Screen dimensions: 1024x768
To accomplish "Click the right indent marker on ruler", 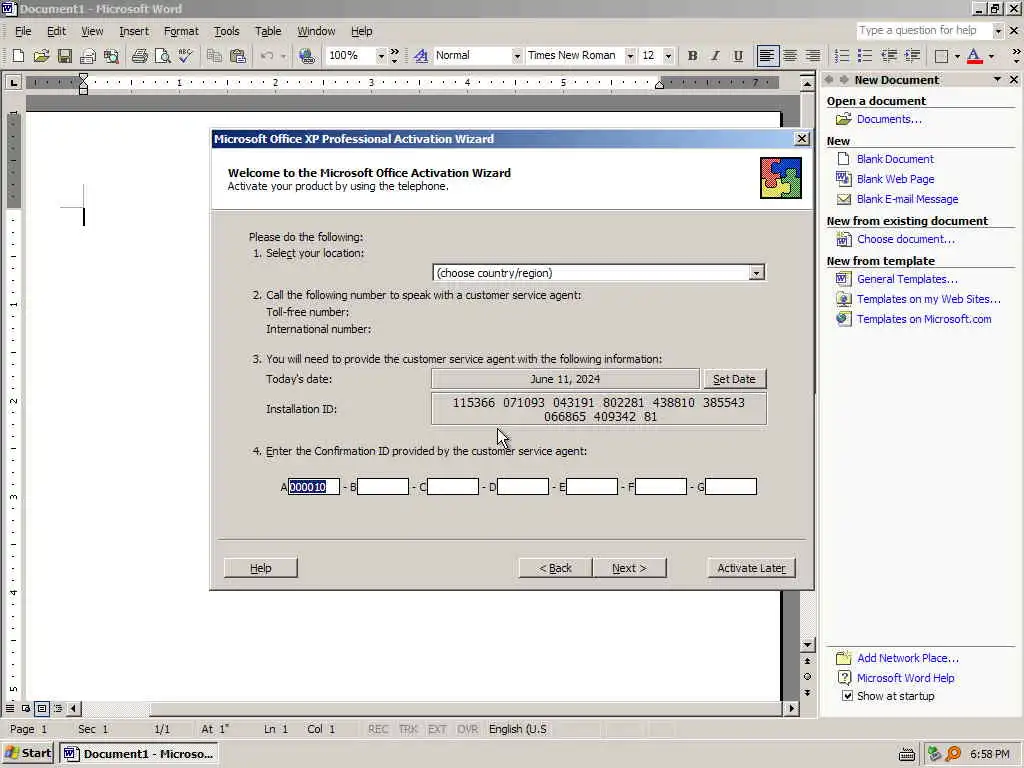I will tap(660, 85).
